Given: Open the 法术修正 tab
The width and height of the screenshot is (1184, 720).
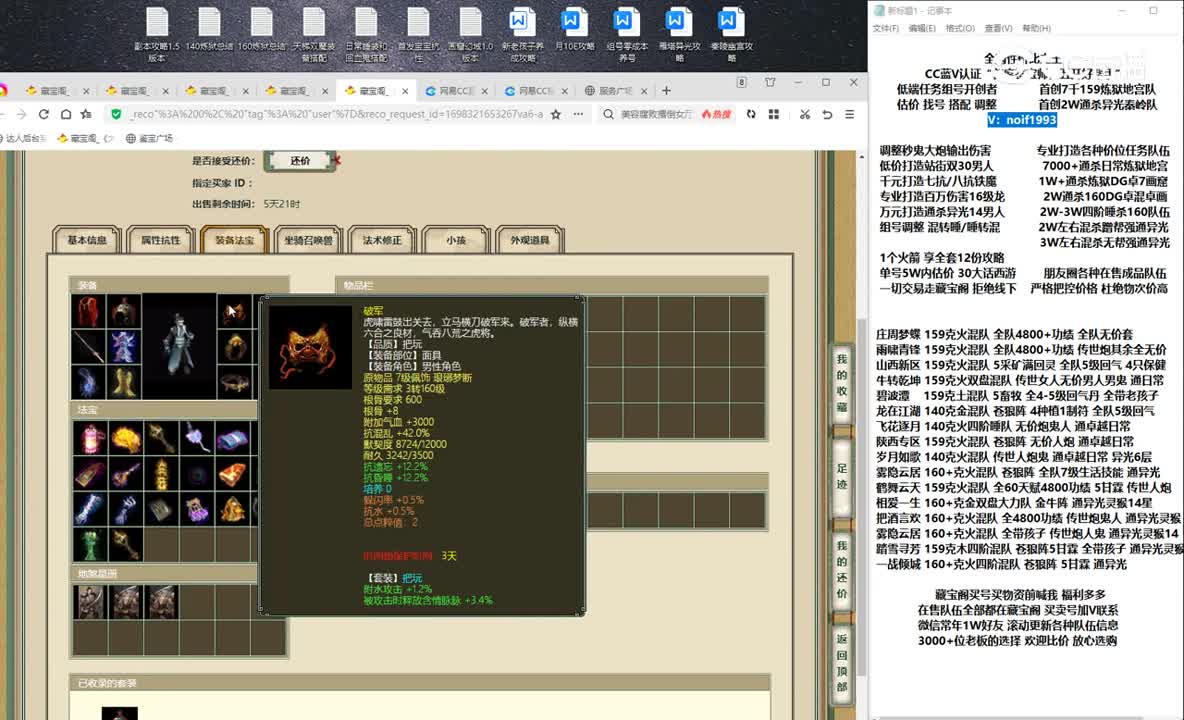Looking at the screenshot, I should (382, 240).
